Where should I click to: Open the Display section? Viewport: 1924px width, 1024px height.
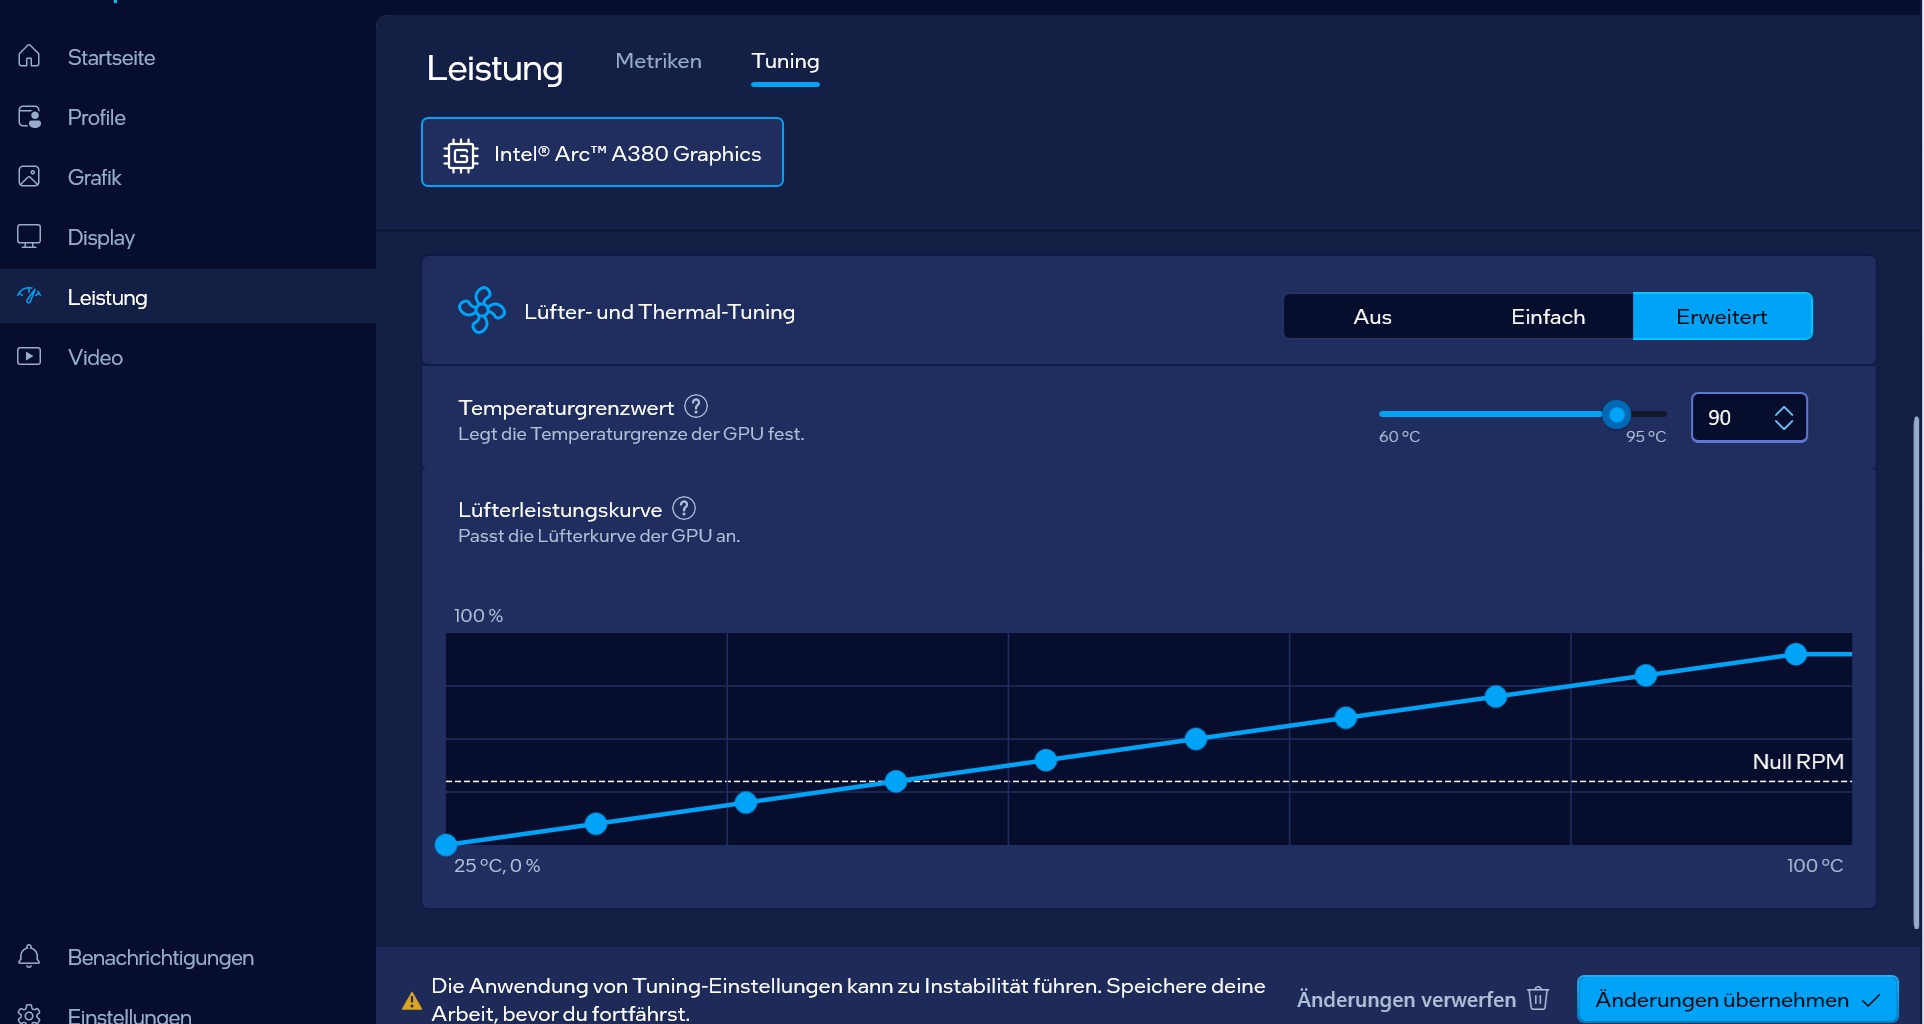[x=188, y=237]
